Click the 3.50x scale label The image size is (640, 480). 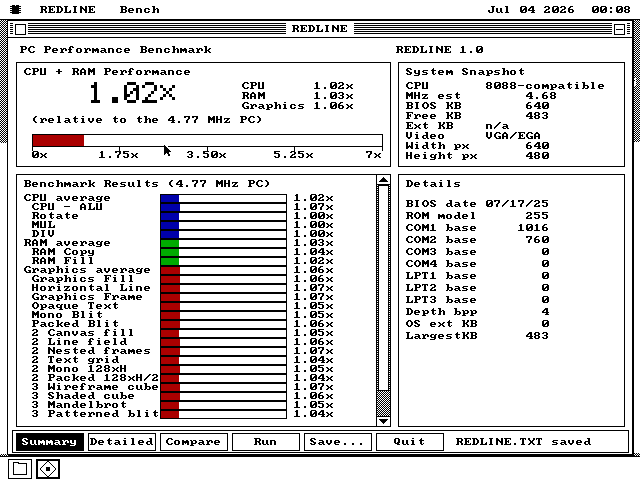point(206,155)
